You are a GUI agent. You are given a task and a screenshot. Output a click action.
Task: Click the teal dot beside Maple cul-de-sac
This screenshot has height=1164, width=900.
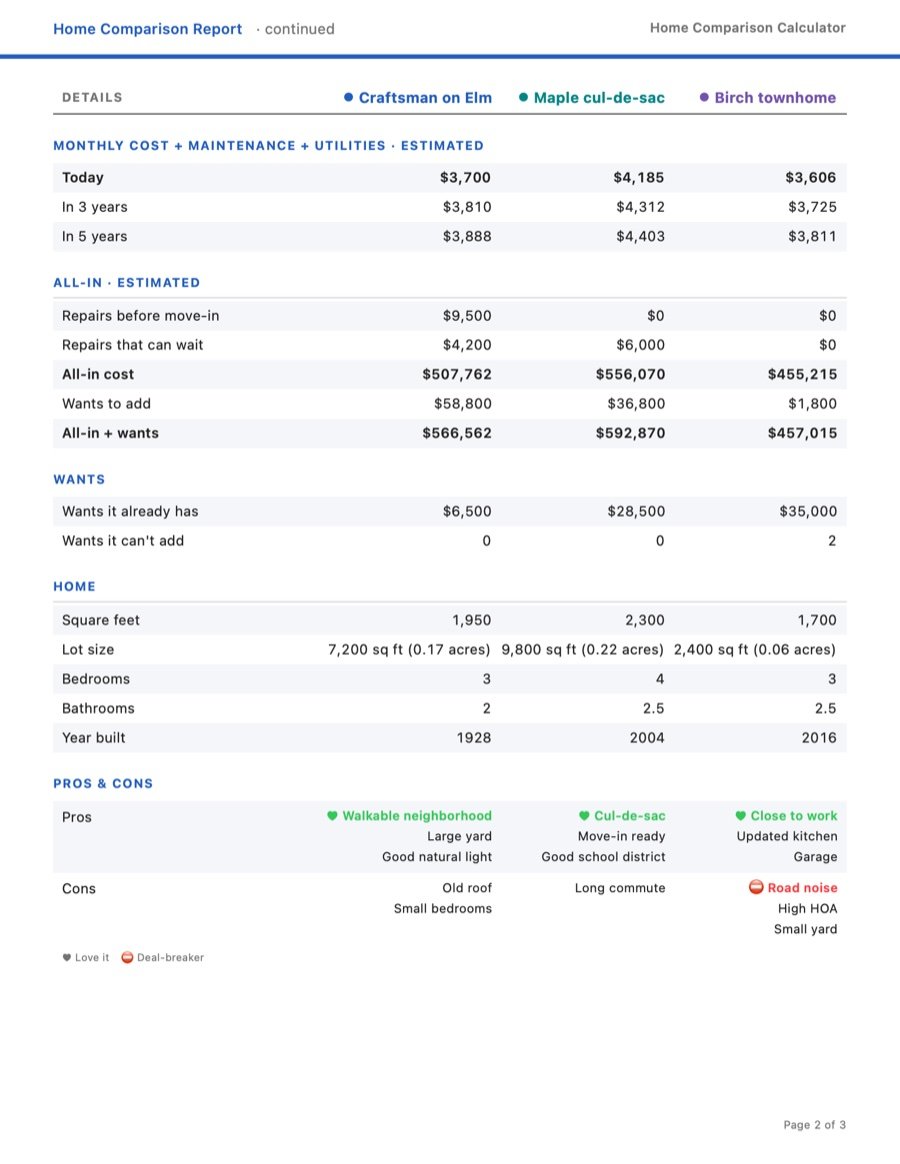pos(524,97)
